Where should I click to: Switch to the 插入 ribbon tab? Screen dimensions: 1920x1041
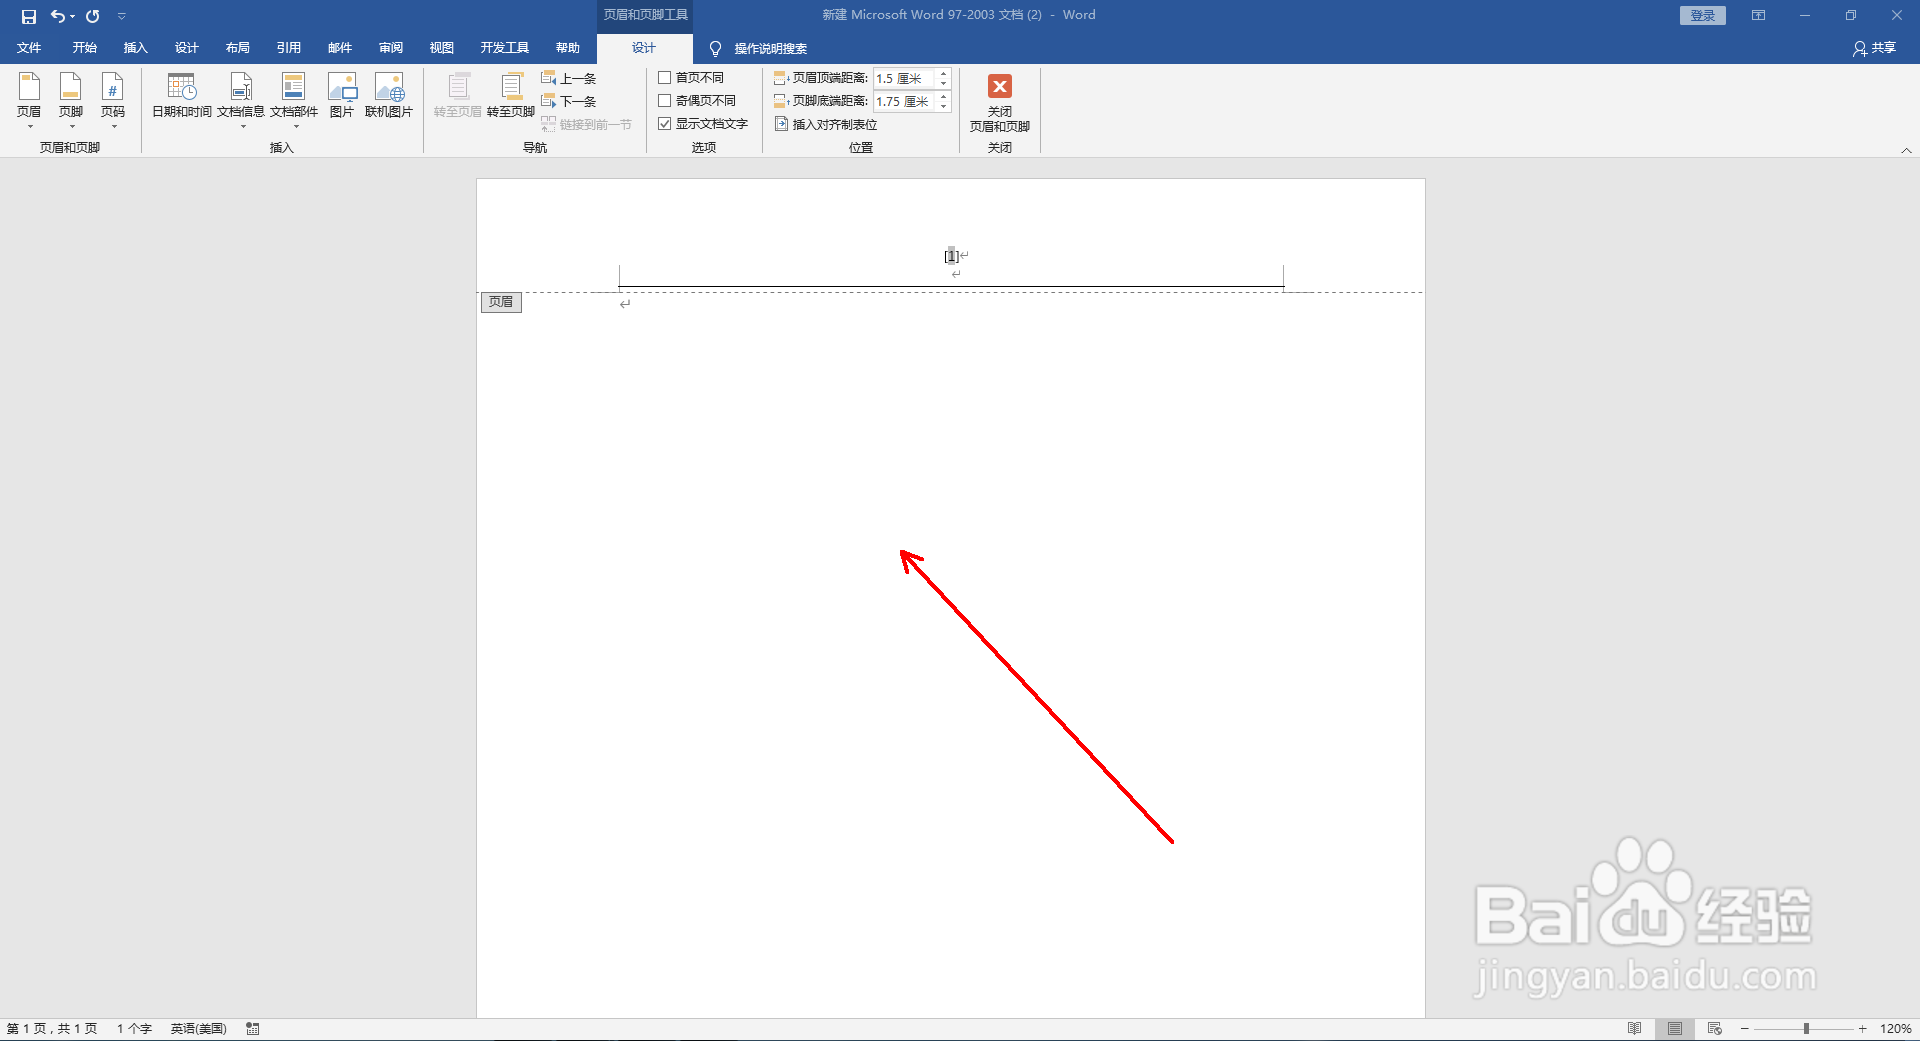pyautogui.click(x=135, y=47)
